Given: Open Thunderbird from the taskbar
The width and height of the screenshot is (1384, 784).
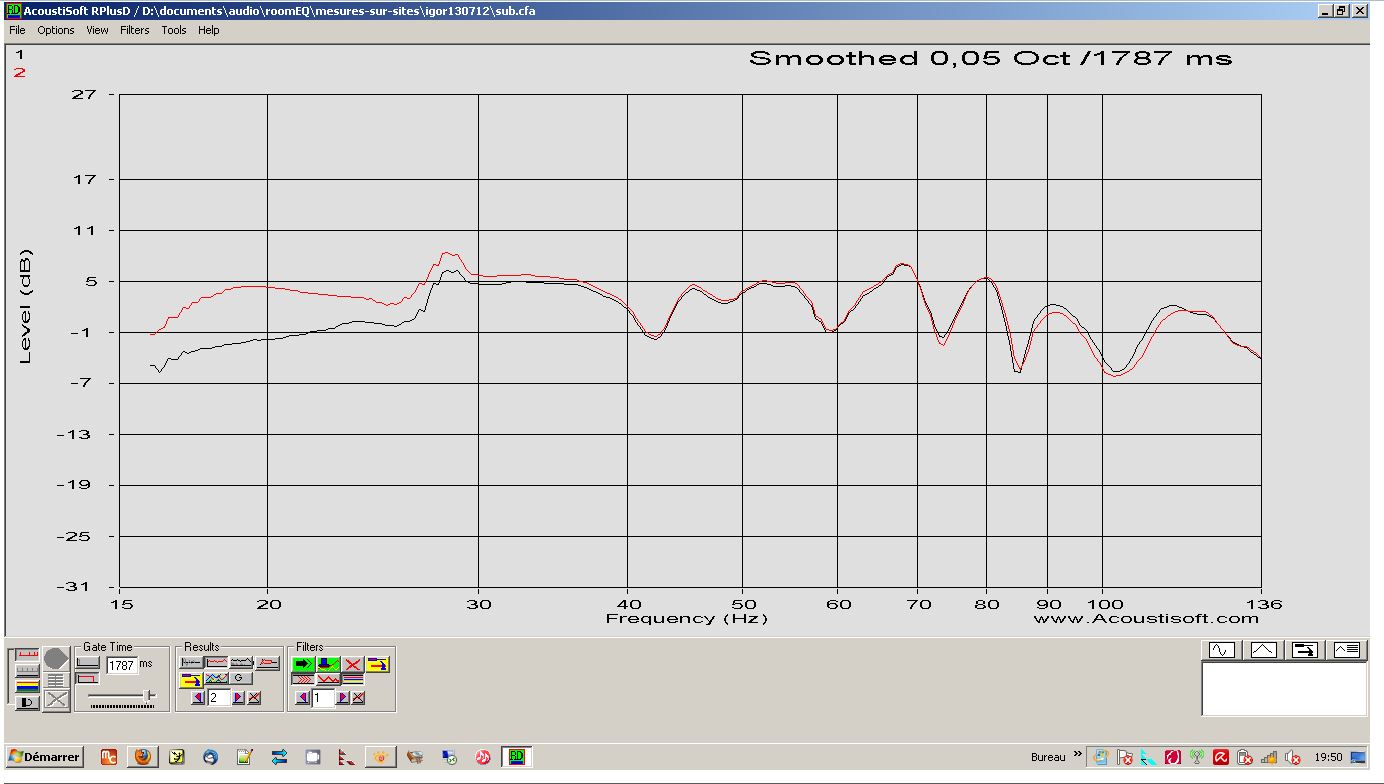Looking at the screenshot, I should pos(210,757).
